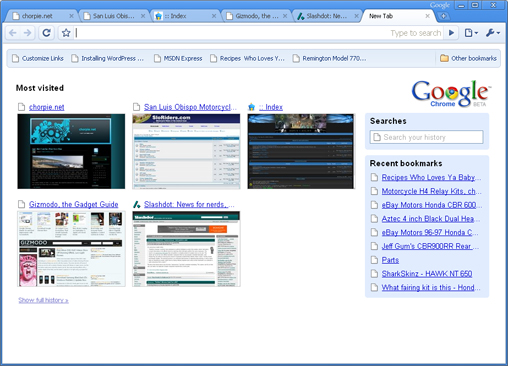This screenshot has width=508, height=366.
Task: Close the San Luis Obis... tab
Action: pyautogui.click(x=143, y=16)
